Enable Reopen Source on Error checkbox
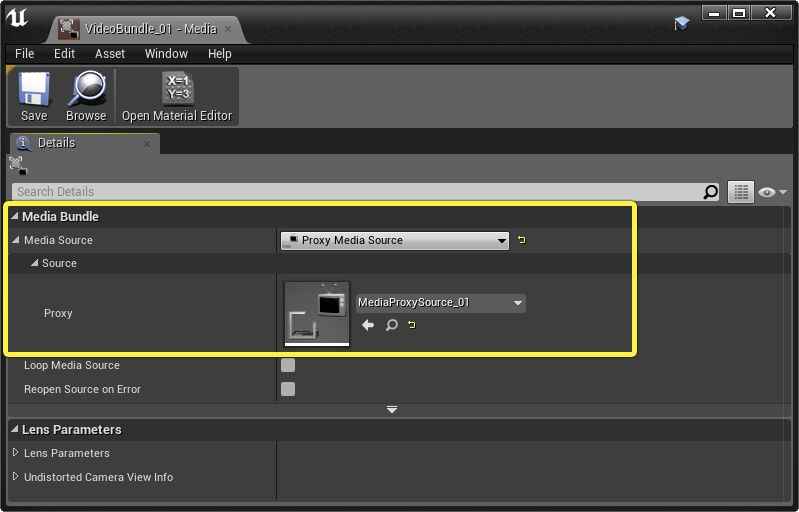799x512 pixels. tap(288, 389)
